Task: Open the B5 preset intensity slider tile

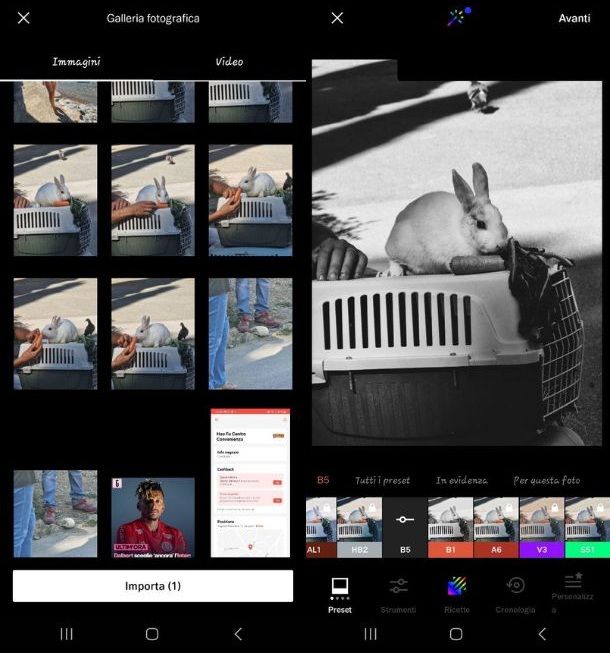Action: coord(405,527)
